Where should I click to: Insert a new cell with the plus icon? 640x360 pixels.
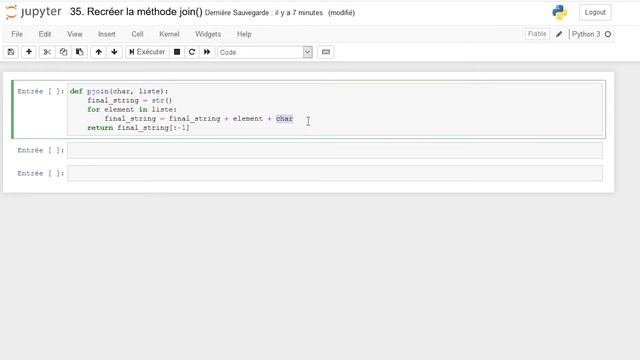click(x=29, y=52)
